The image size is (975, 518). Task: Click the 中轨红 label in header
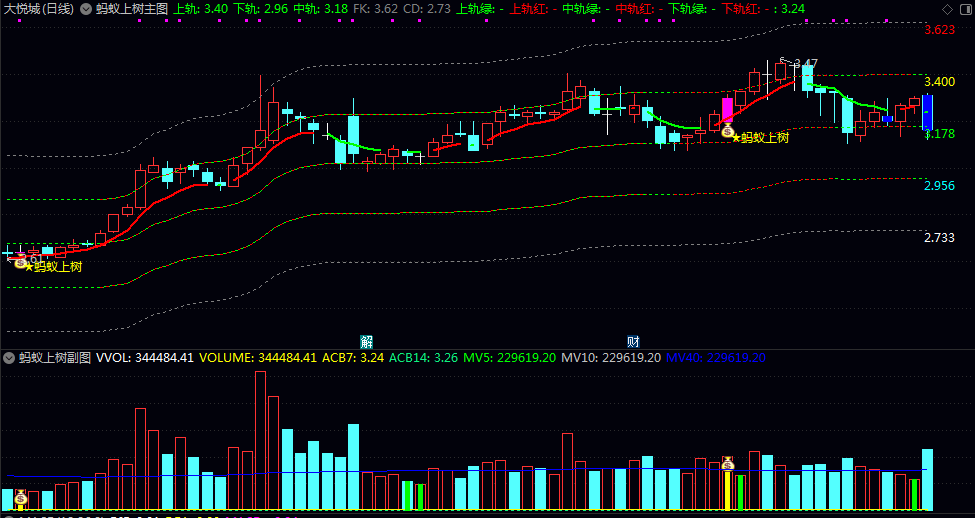click(635, 9)
